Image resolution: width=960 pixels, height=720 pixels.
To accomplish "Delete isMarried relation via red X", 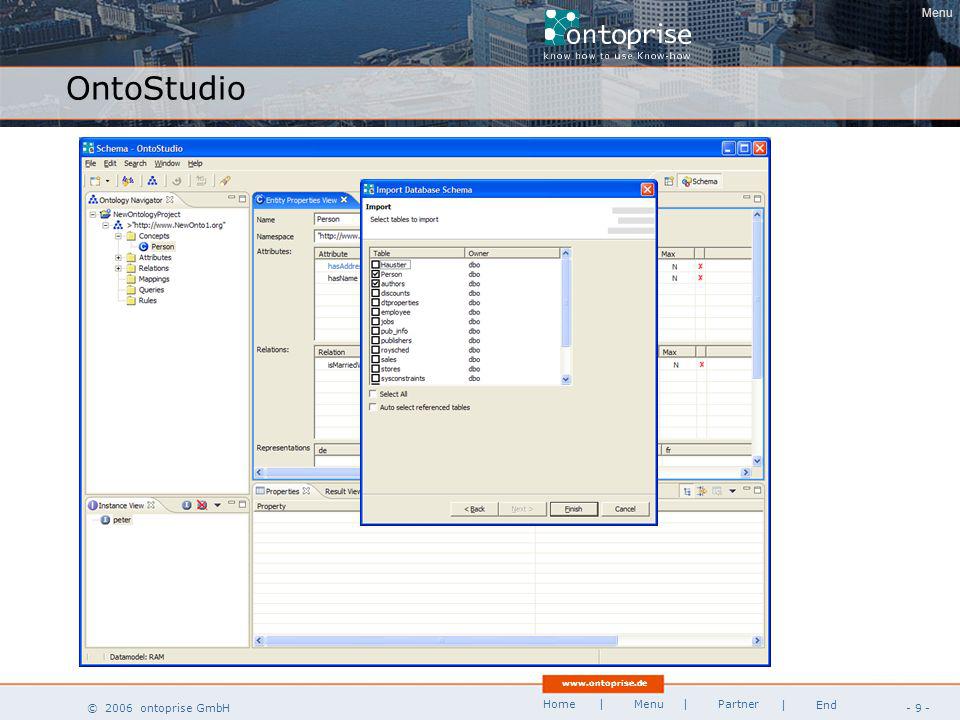I will (x=701, y=364).
